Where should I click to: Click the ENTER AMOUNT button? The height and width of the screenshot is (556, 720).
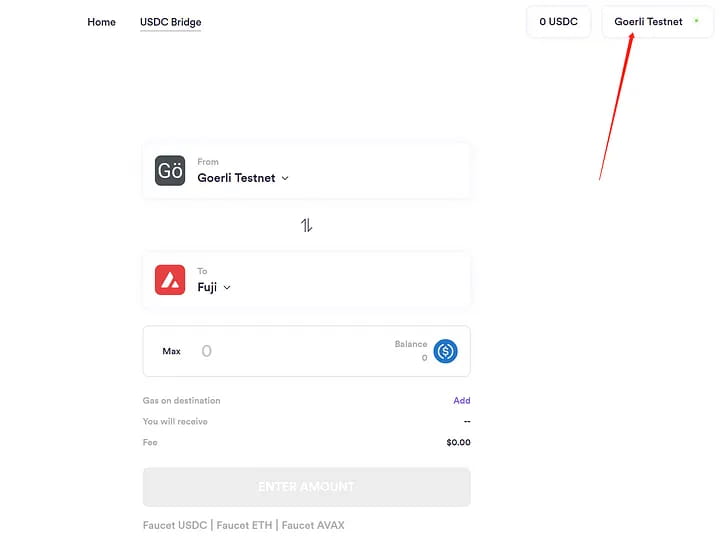pyautogui.click(x=306, y=487)
